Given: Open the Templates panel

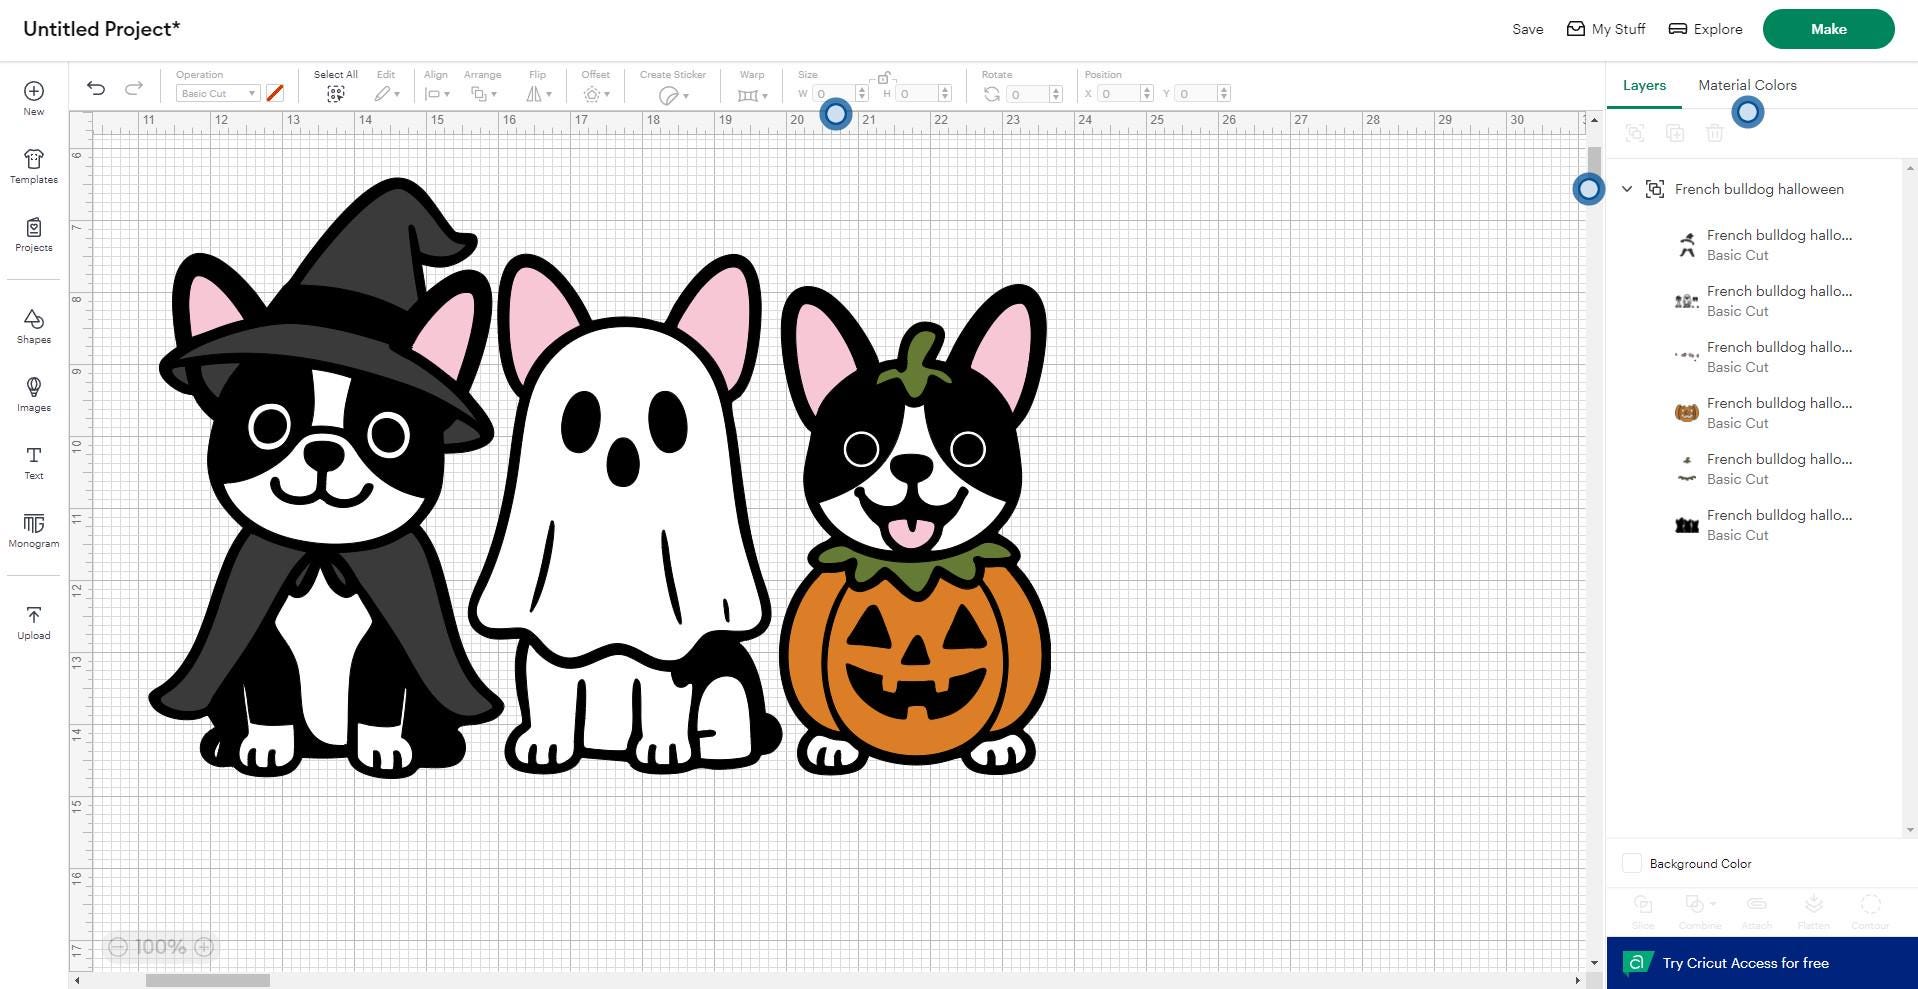Looking at the screenshot, I should point(34,166).
